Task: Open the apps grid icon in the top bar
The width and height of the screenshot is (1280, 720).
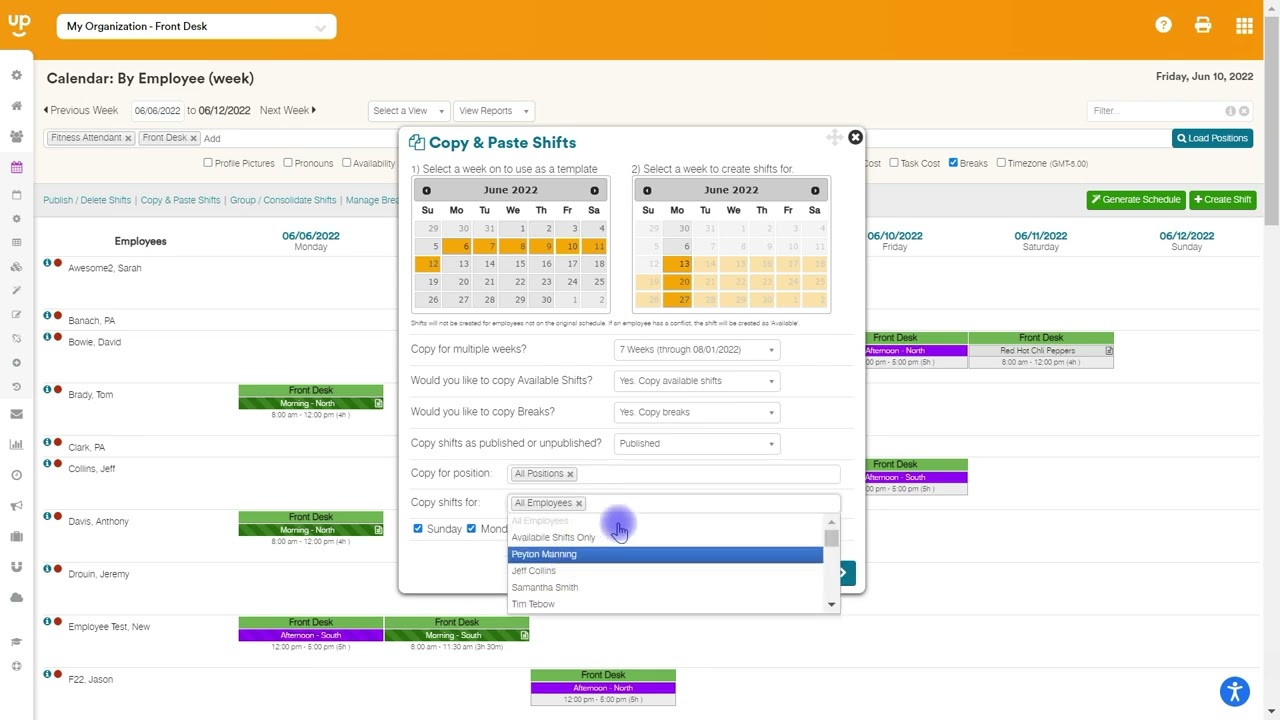Action: click(1244, 26)
